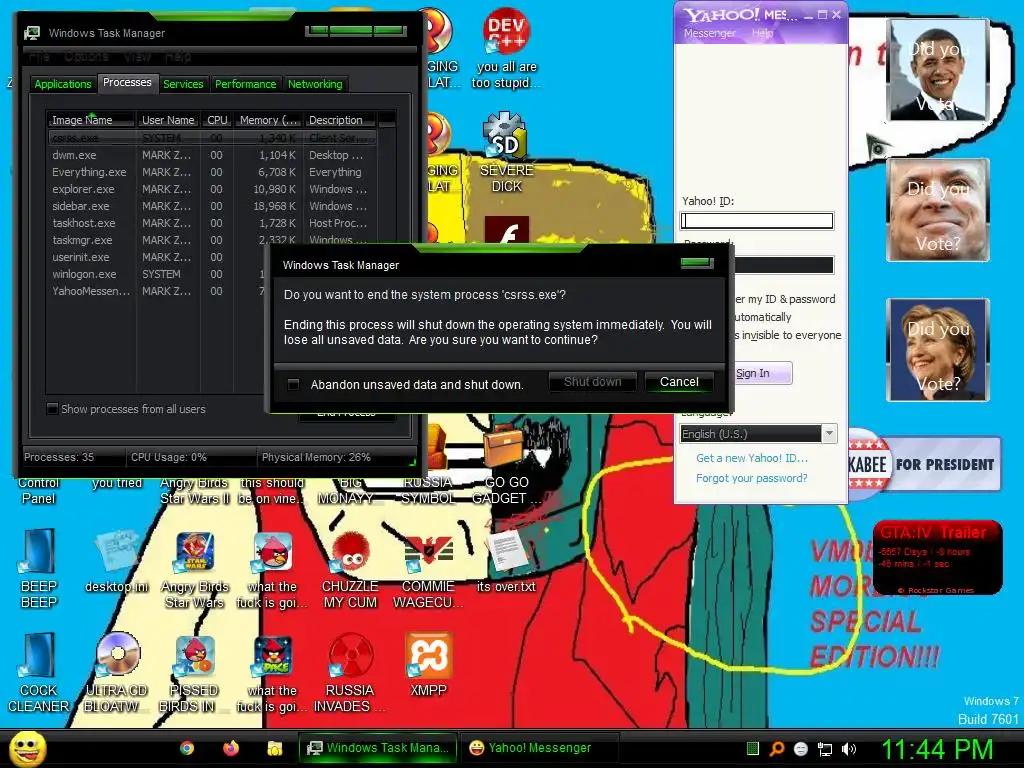Switch to the Performance tab
This screenshot has height=768, width=1024.
246,84
